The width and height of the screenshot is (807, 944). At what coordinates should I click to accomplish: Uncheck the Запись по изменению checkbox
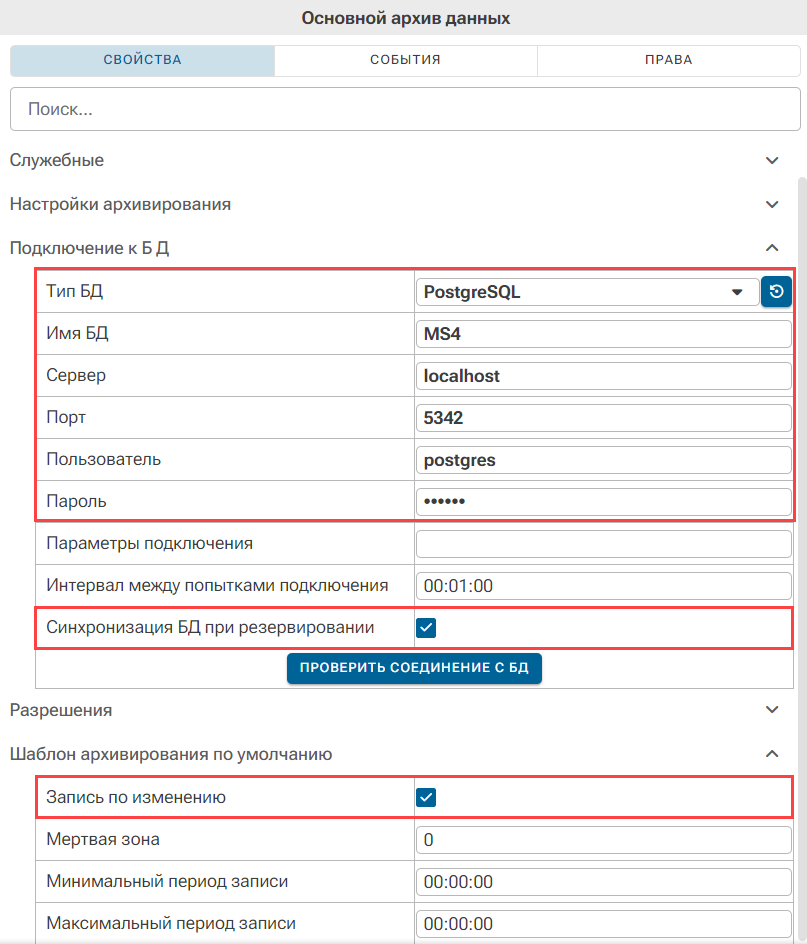[x=426, y=798]
